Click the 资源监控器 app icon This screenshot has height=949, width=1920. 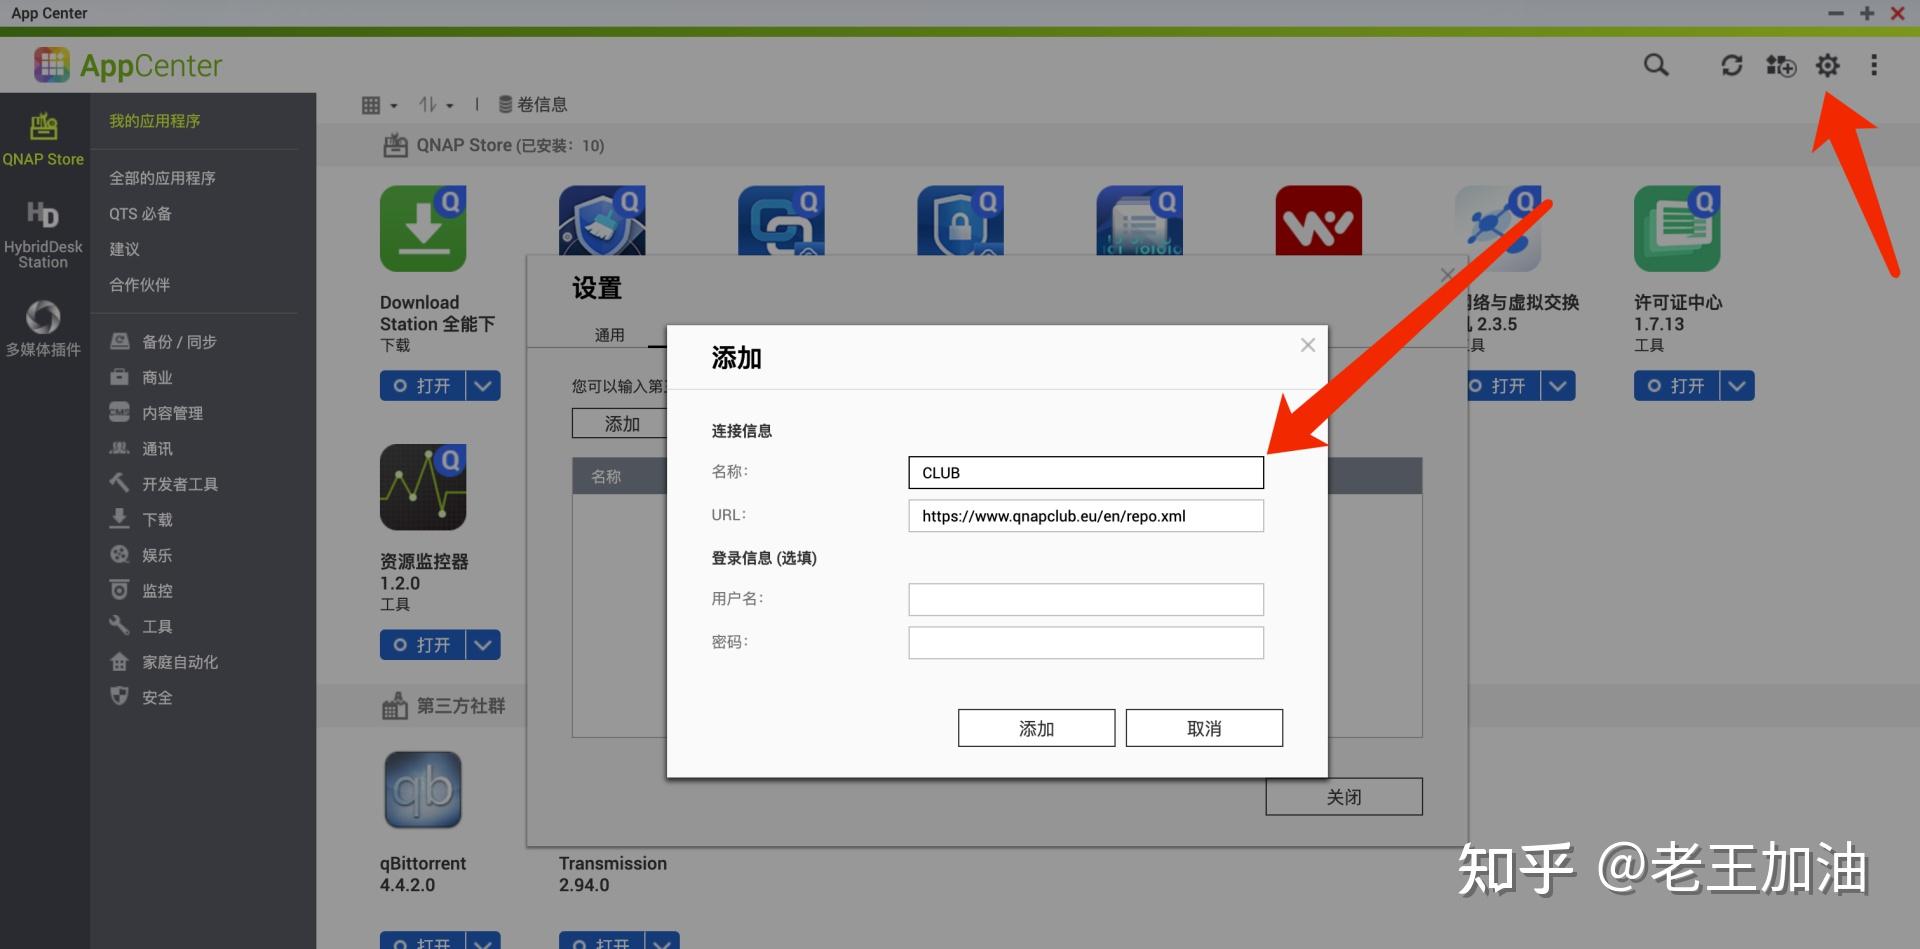(x=423, y=487)
